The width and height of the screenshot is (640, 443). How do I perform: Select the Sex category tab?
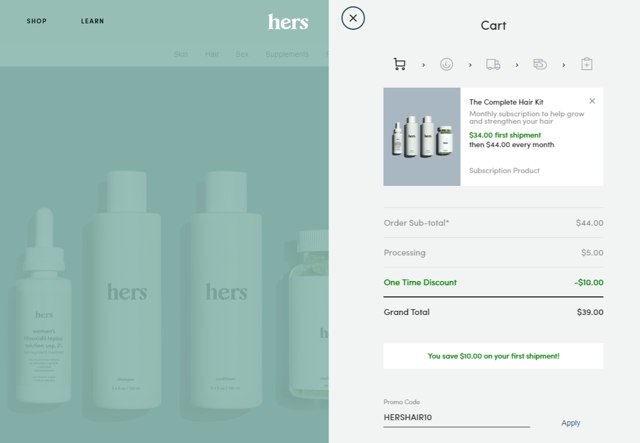(242, 54)
